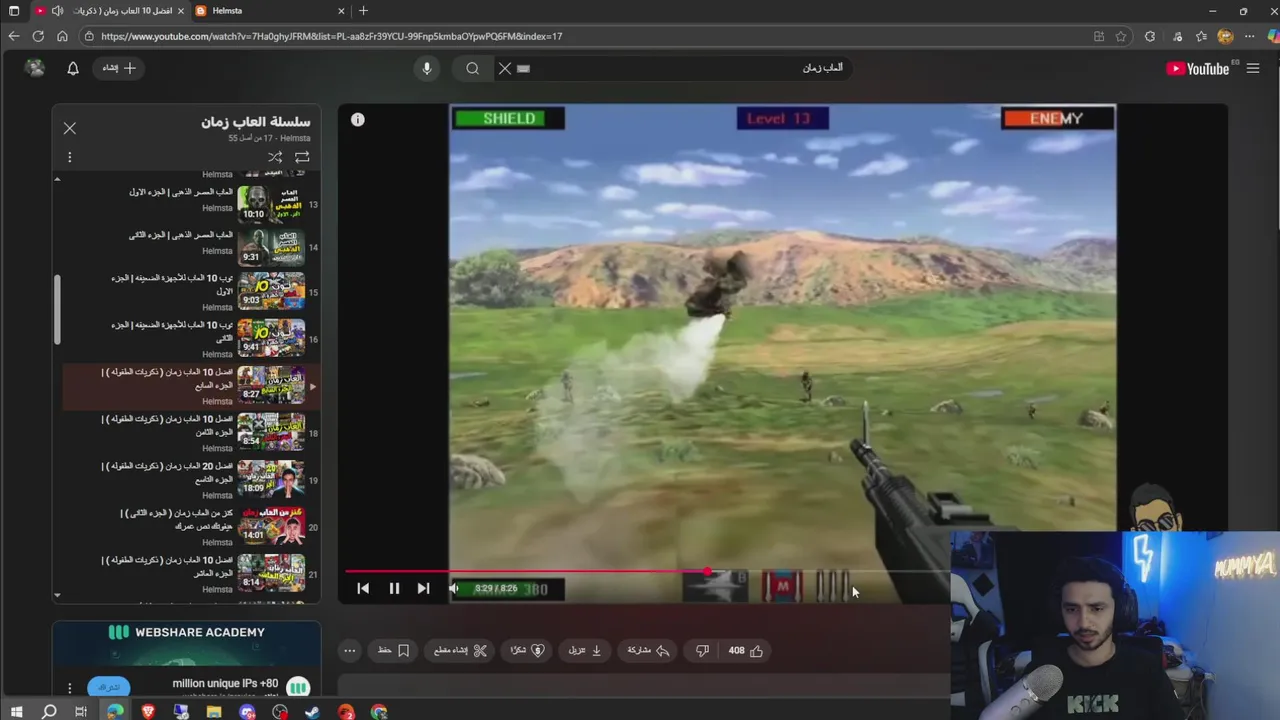Create a clip with the scissors button
The height and width of the screenshot is (720, 1280).
click(x=461, y=650)
